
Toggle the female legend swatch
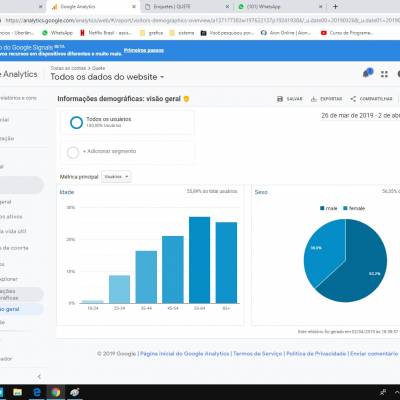point(345,208)
